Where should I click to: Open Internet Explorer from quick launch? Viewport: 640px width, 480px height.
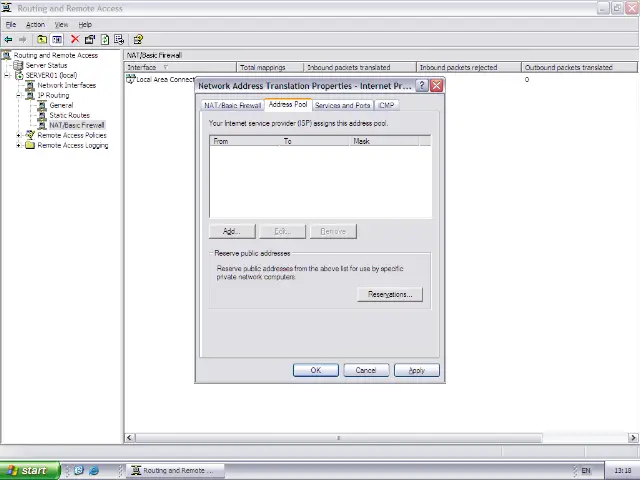tap(94, 470)
